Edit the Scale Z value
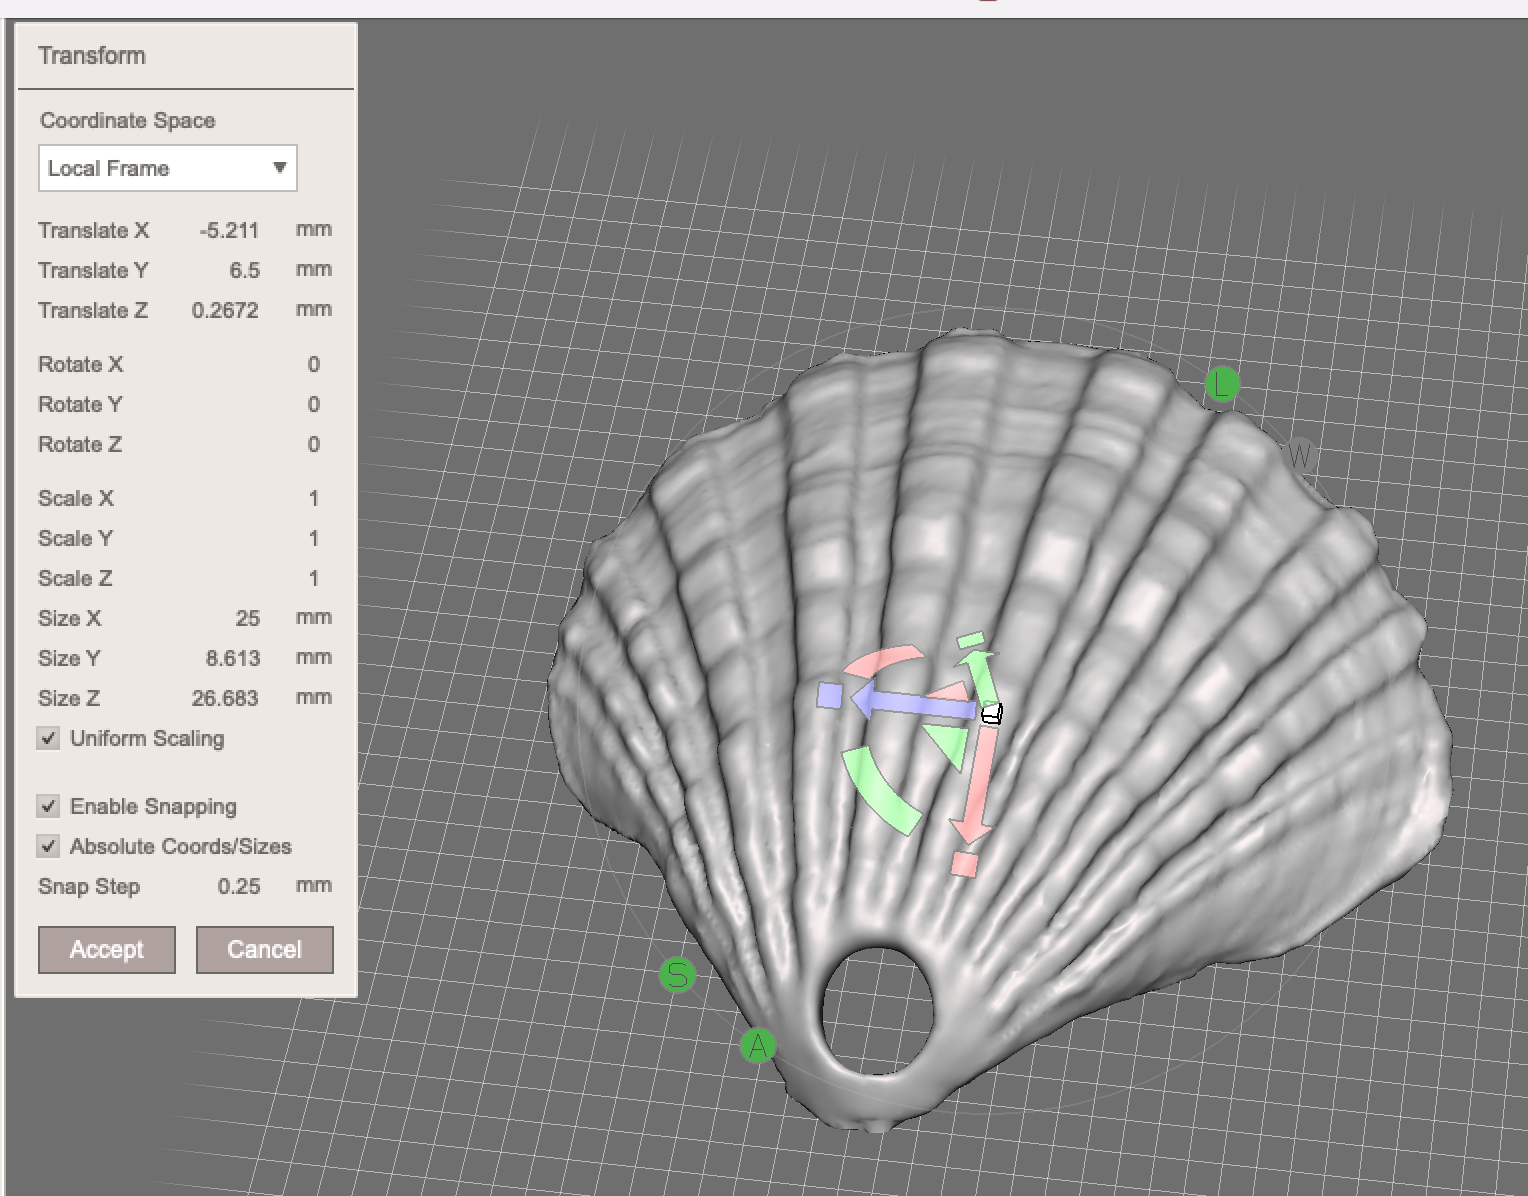1528x1196 pixels. (x=314, y=578)
